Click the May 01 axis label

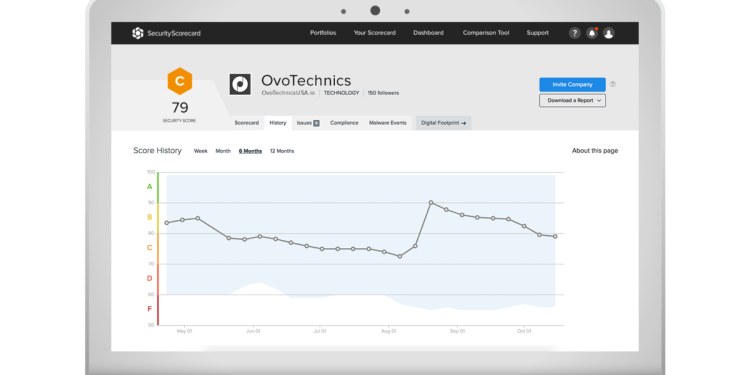pos(184,331)
